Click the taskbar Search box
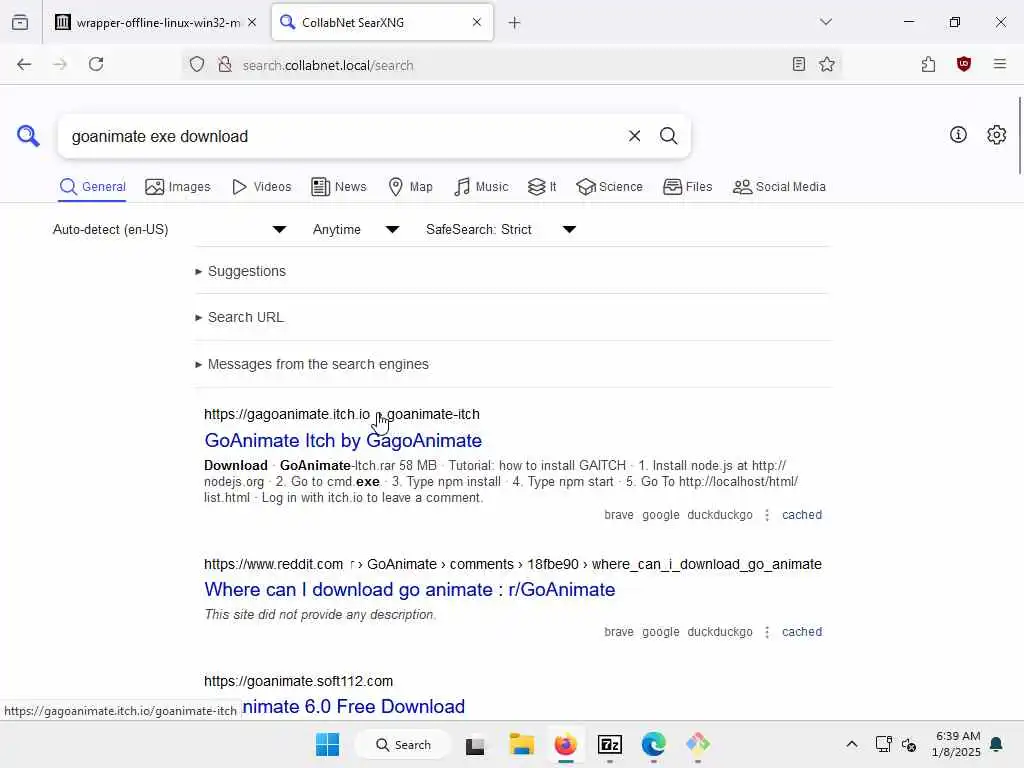 tap(403, 744)
